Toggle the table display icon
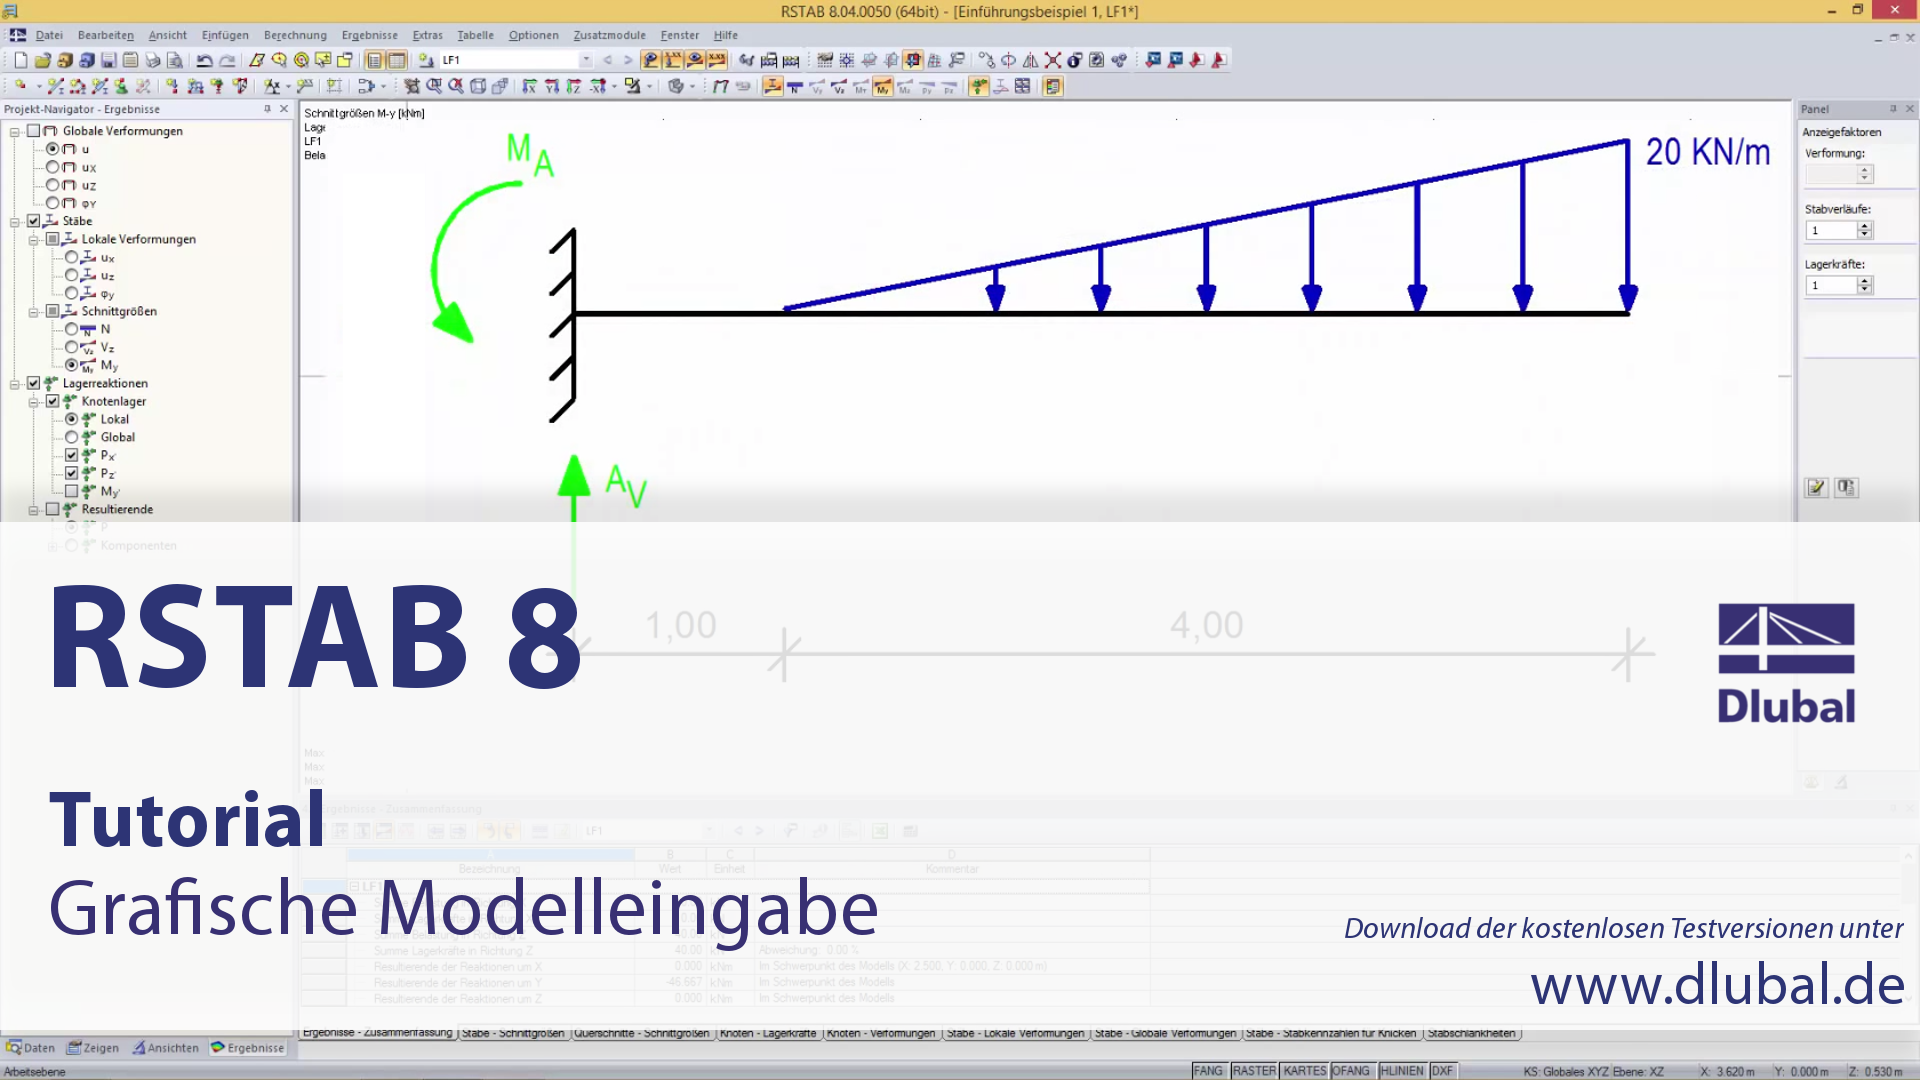The width and height of the screenshot is (1920, 1080). coord(396,60)
